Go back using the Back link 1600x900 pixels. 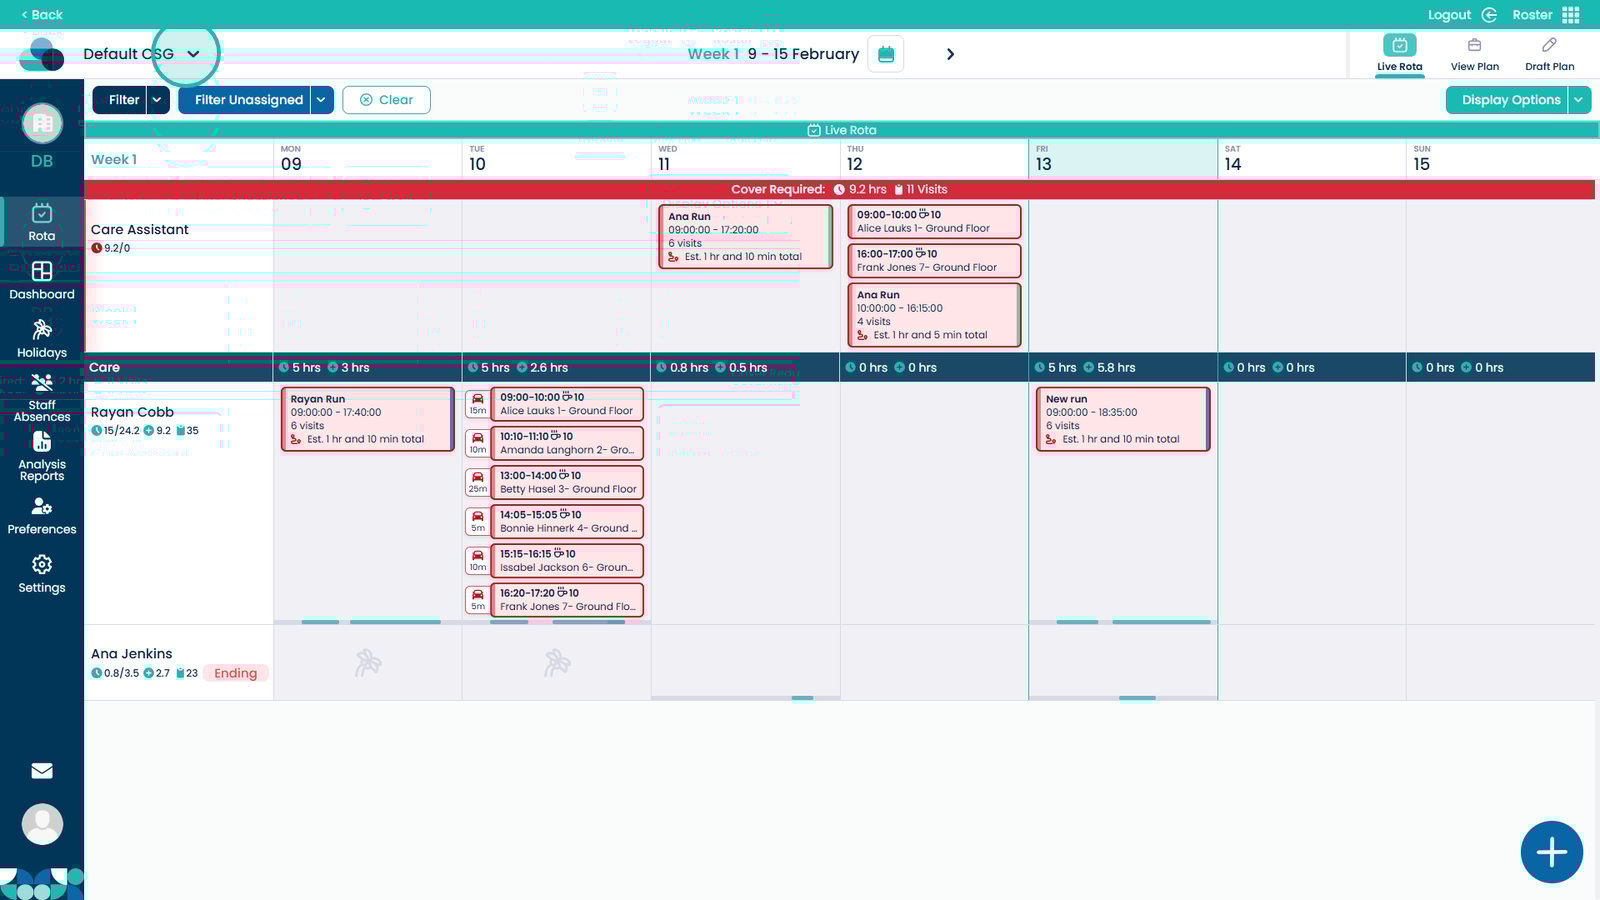coord(42,15)
